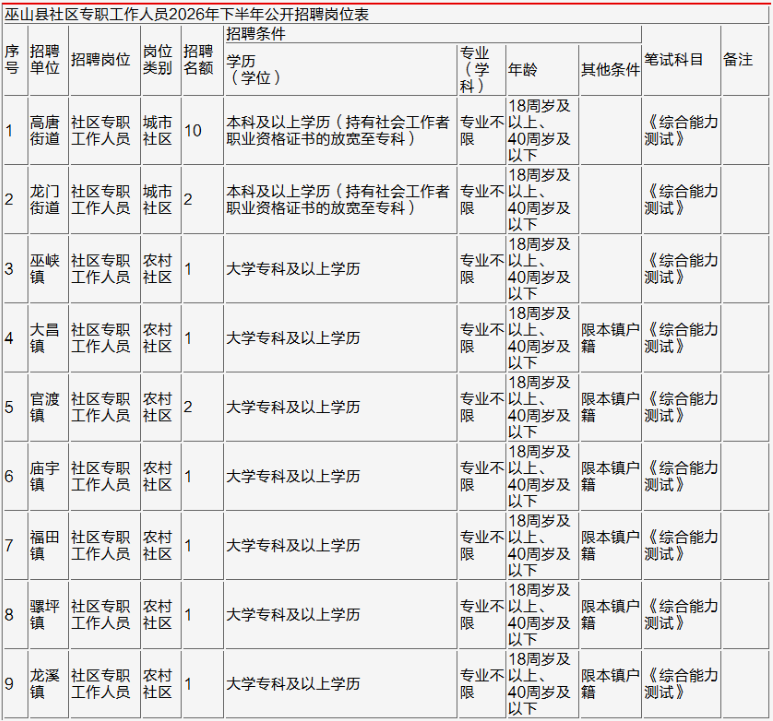
Task: Click quota value 2 in 官渡镇 row
Action: click(x=188, y=407)
